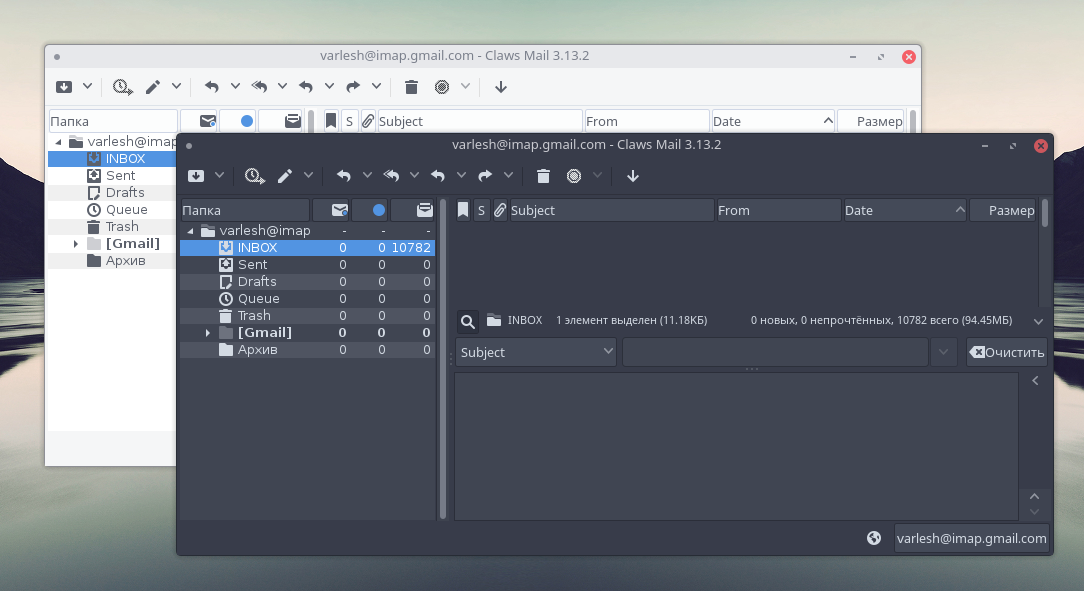This screenshot has width=1084, height=591.
Task: Sort by Date column in dark window
Action: point(905,210)
